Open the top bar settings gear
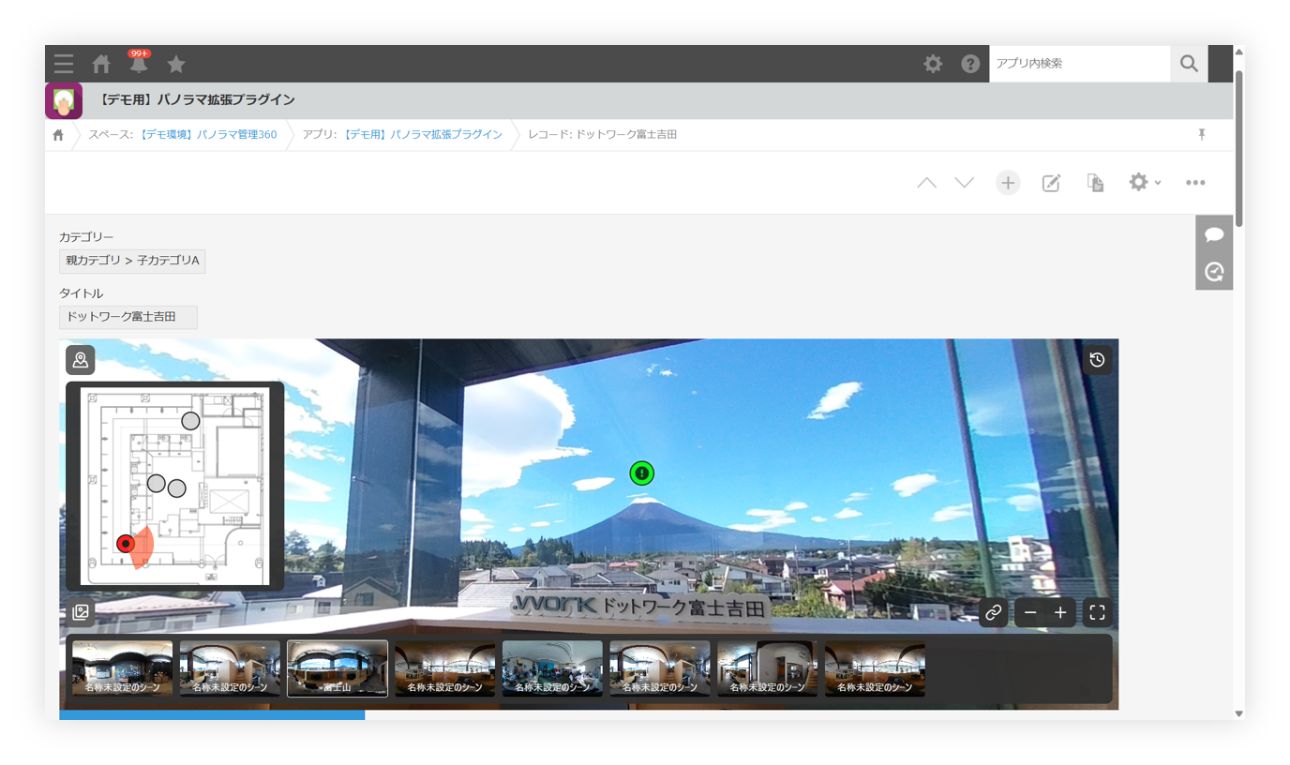Viewport: 1290px width, 765px height. pyautogui.click(x=933, y=64)
